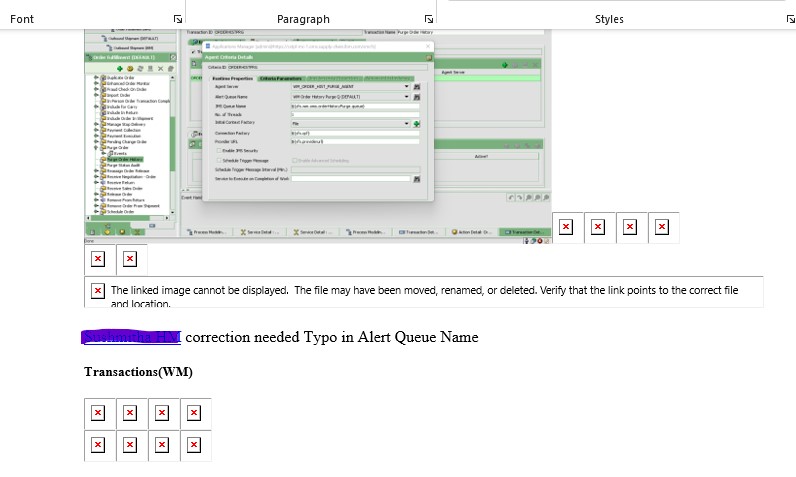Close the Applications Manager dialog in screenshot
796x477 pixels.
tap(428, 46)
